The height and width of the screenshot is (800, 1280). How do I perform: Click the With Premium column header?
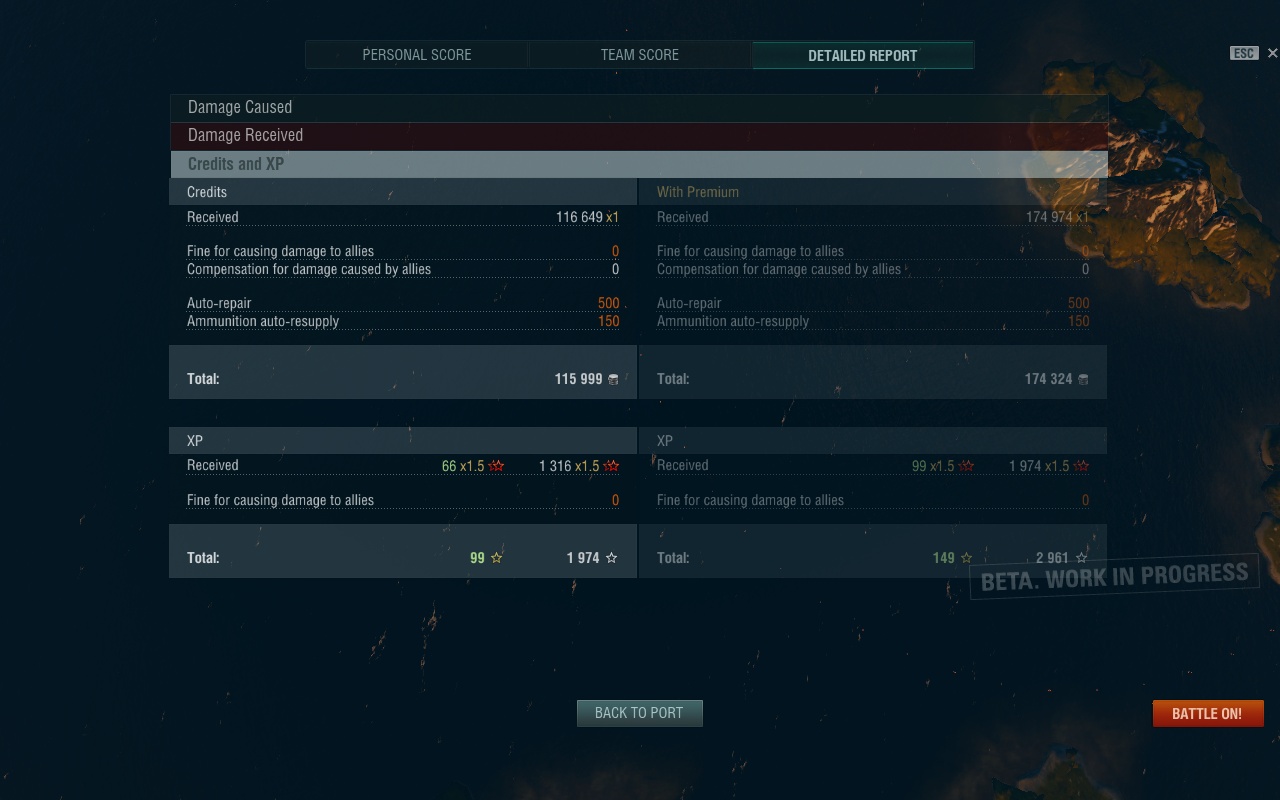pyautogui.click(x=698, y=192)
